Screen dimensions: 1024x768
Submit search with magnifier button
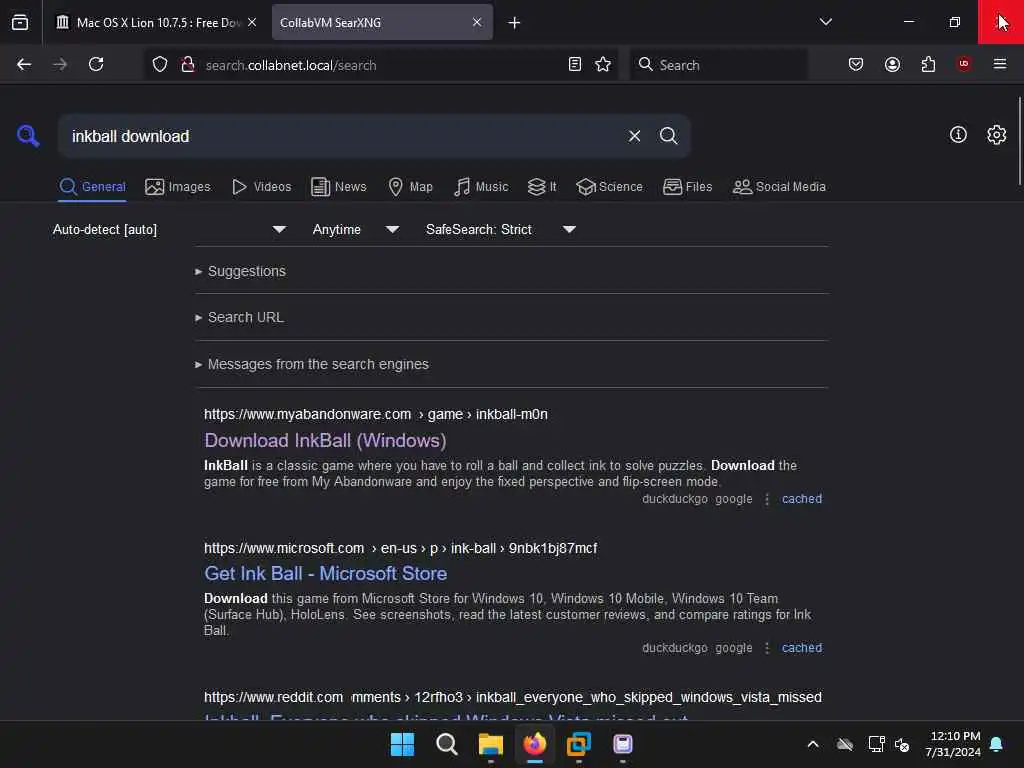coord(668,136)
